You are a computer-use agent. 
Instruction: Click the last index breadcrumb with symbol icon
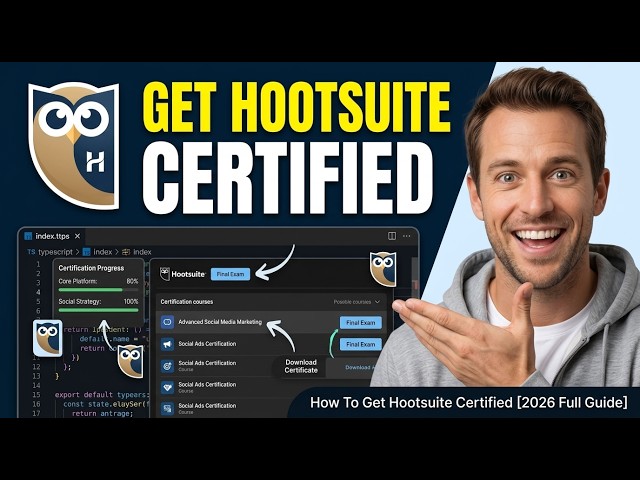click(137, 252)
